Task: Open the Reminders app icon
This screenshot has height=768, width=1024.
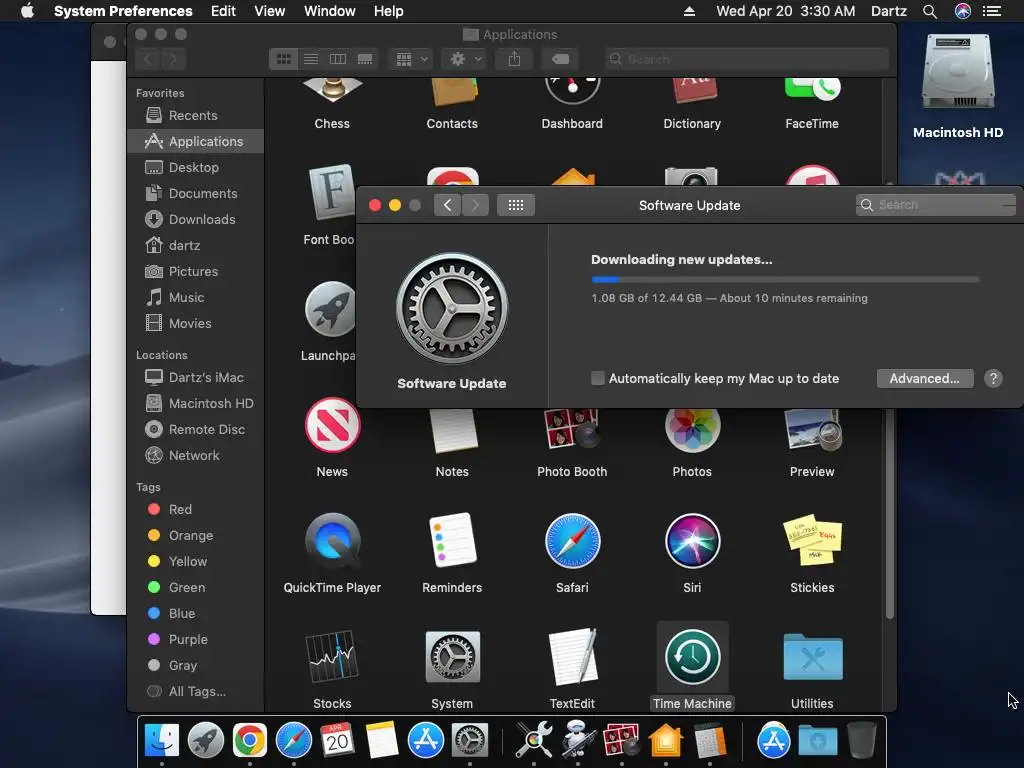Action: (453, 540)
